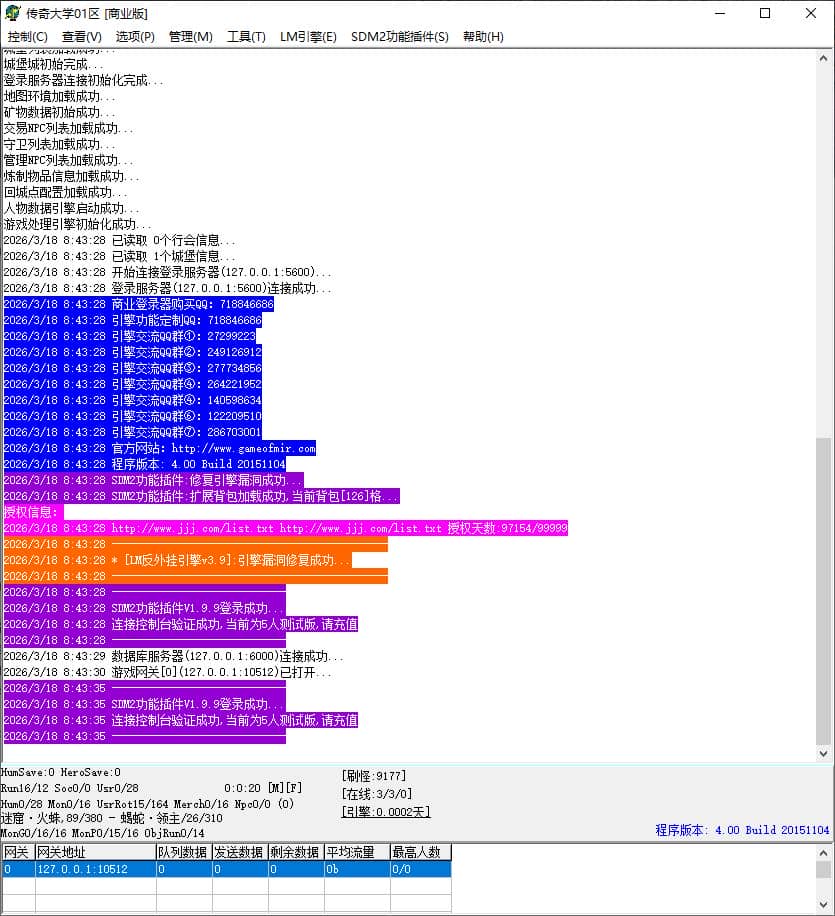Click 管理NPC列表加载成功 log line
Viewport: 835px width, 916px height.
point(68,160)
